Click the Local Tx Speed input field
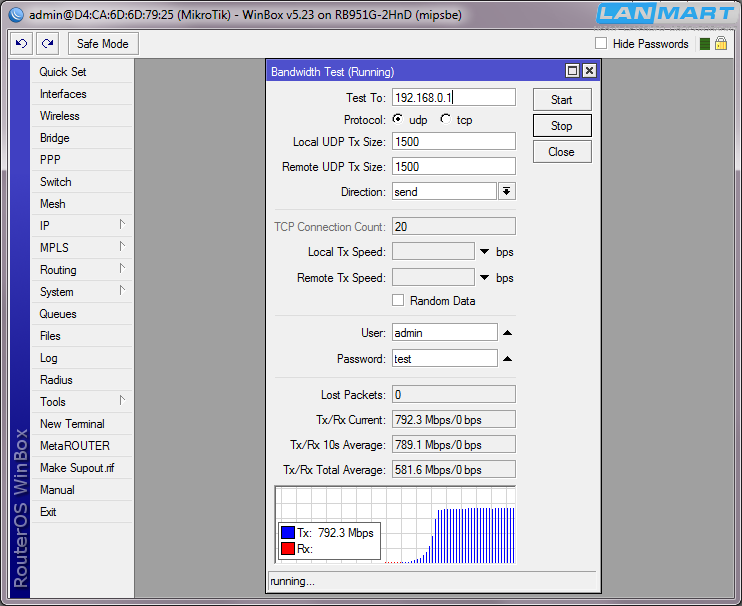742x606 pixels. [433, 252]
